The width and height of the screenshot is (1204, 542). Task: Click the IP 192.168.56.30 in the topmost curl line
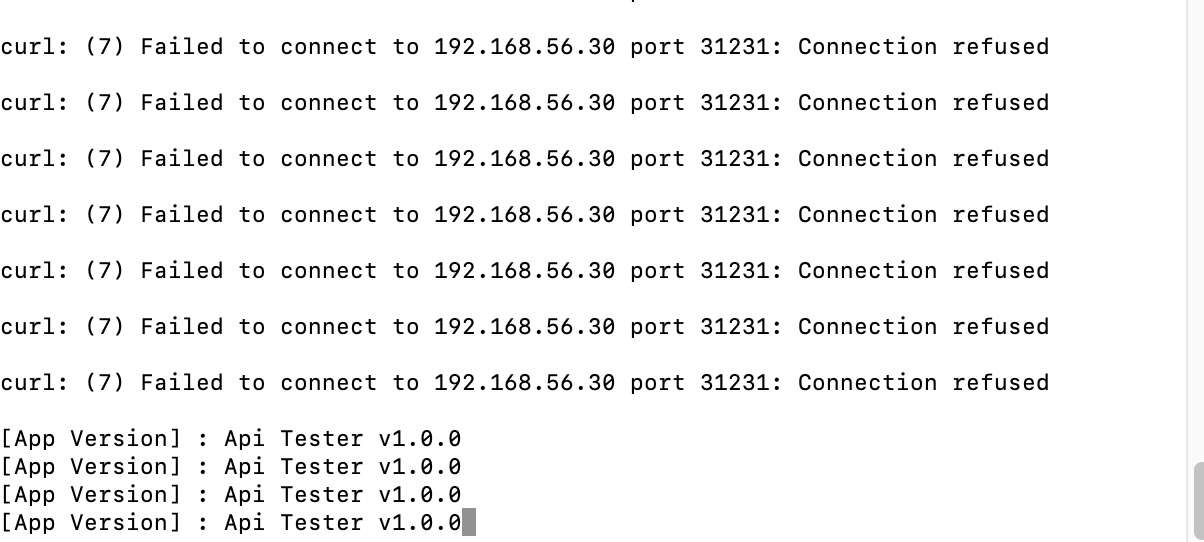[524, 47]
